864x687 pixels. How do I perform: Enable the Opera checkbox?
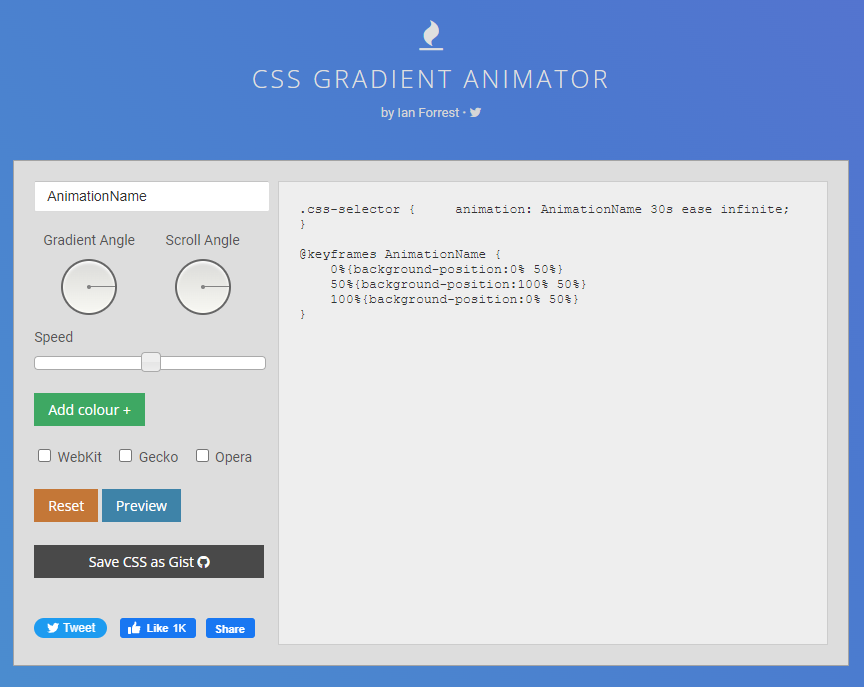[202, 456]
